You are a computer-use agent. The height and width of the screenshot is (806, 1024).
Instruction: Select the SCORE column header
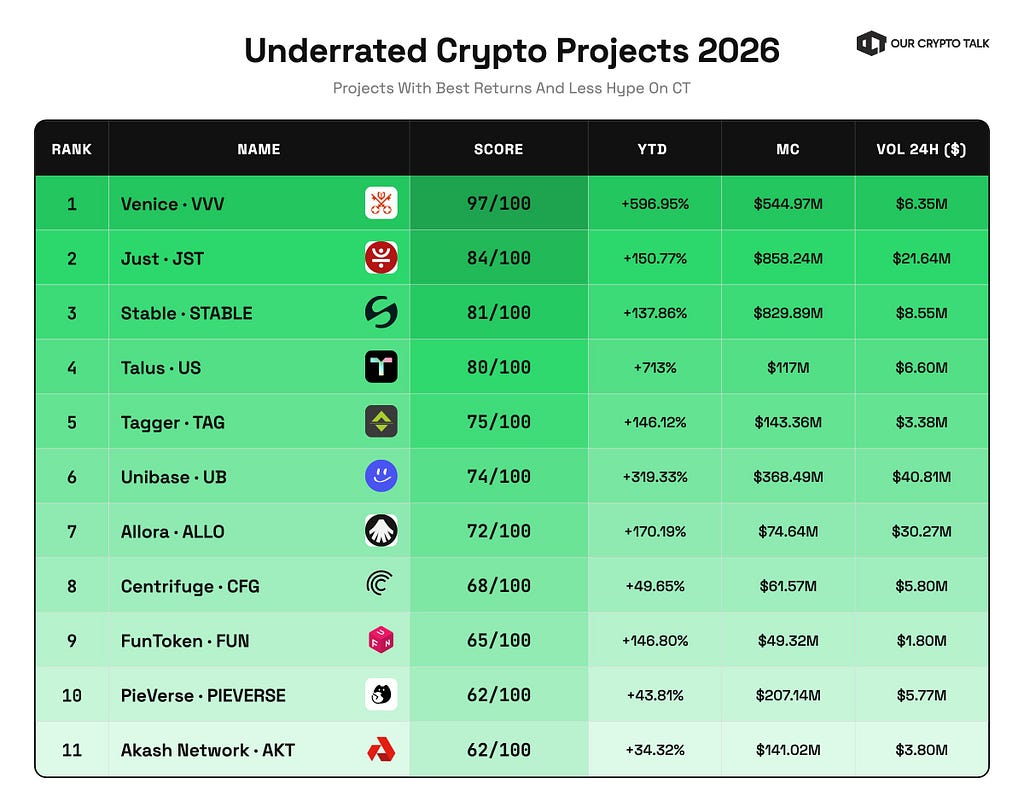(498, 149)
